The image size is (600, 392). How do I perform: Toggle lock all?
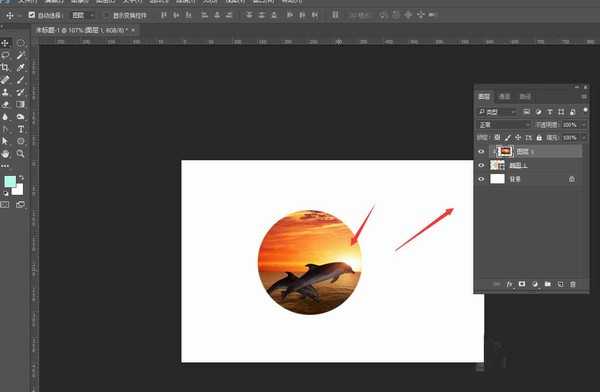(x=539, y=137)
